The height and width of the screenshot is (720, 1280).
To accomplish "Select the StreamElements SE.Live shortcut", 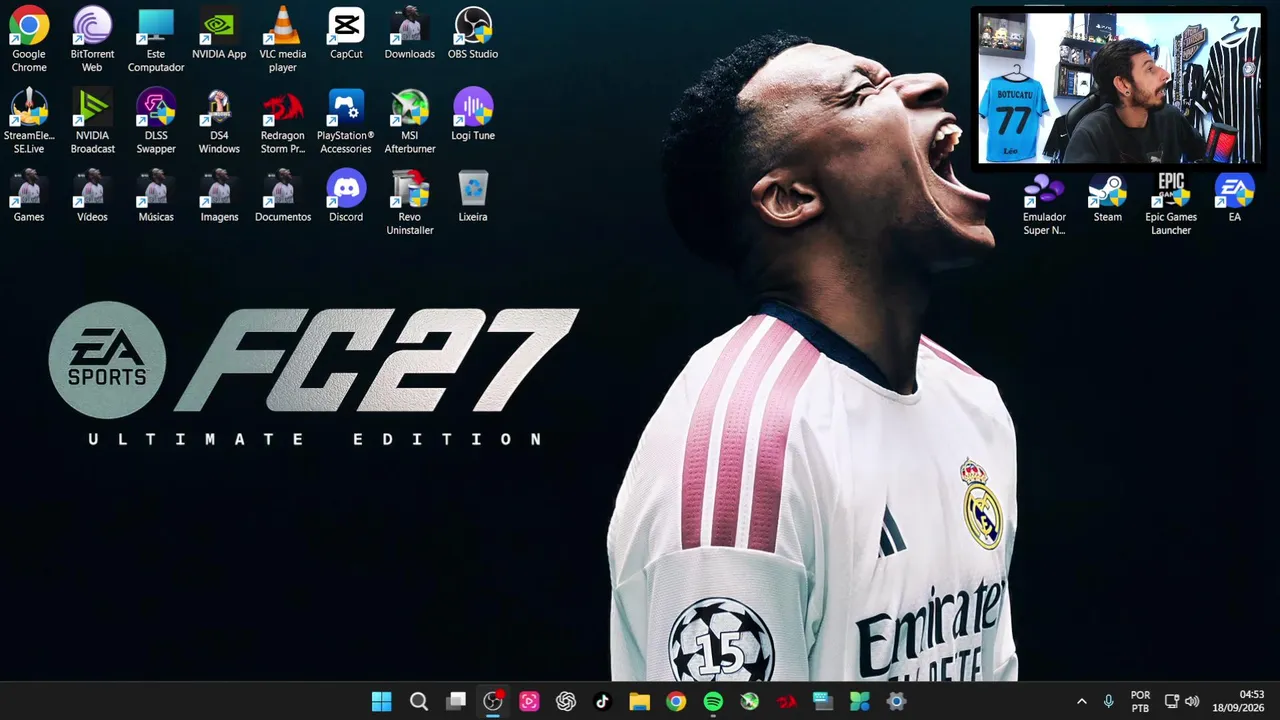I will (x=29, y=121).
